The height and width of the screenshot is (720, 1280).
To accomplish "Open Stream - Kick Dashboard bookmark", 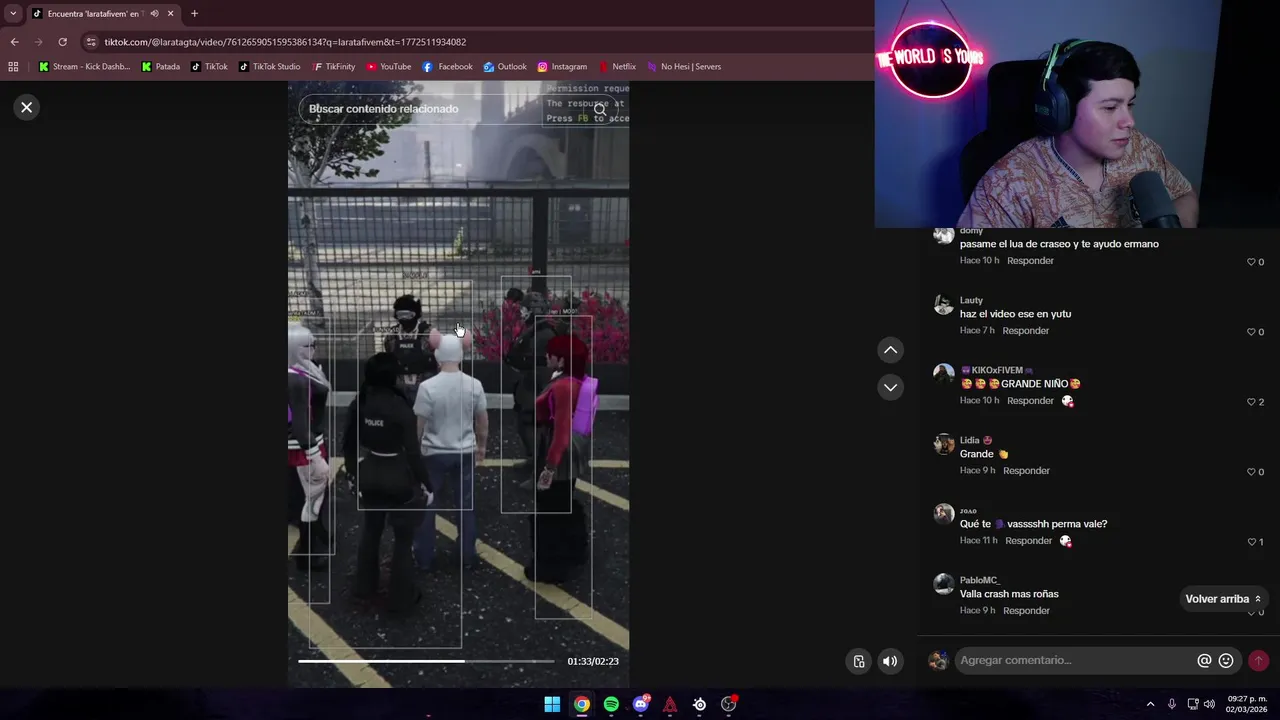I will pos(84,67).
